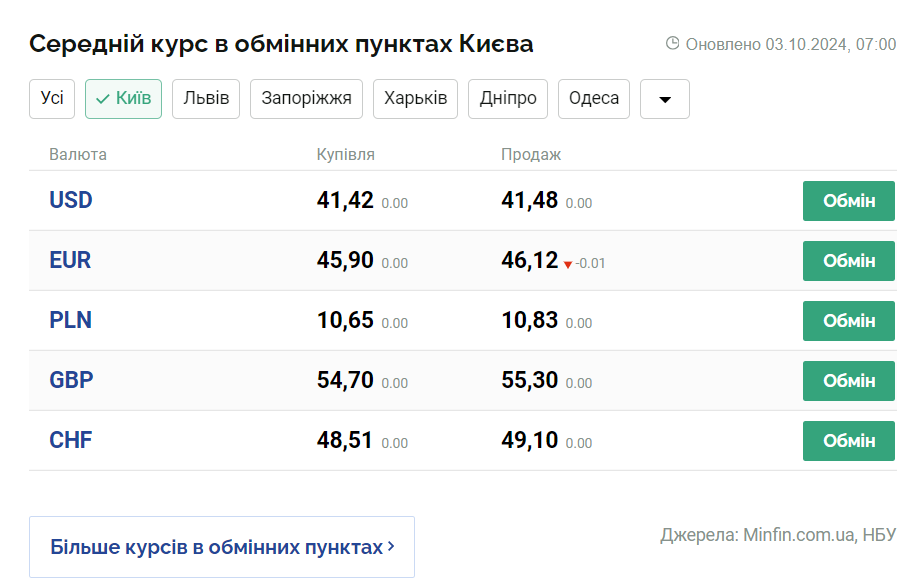
Task: Switch to Львів exchange rates
Action: tap(206, 99)
